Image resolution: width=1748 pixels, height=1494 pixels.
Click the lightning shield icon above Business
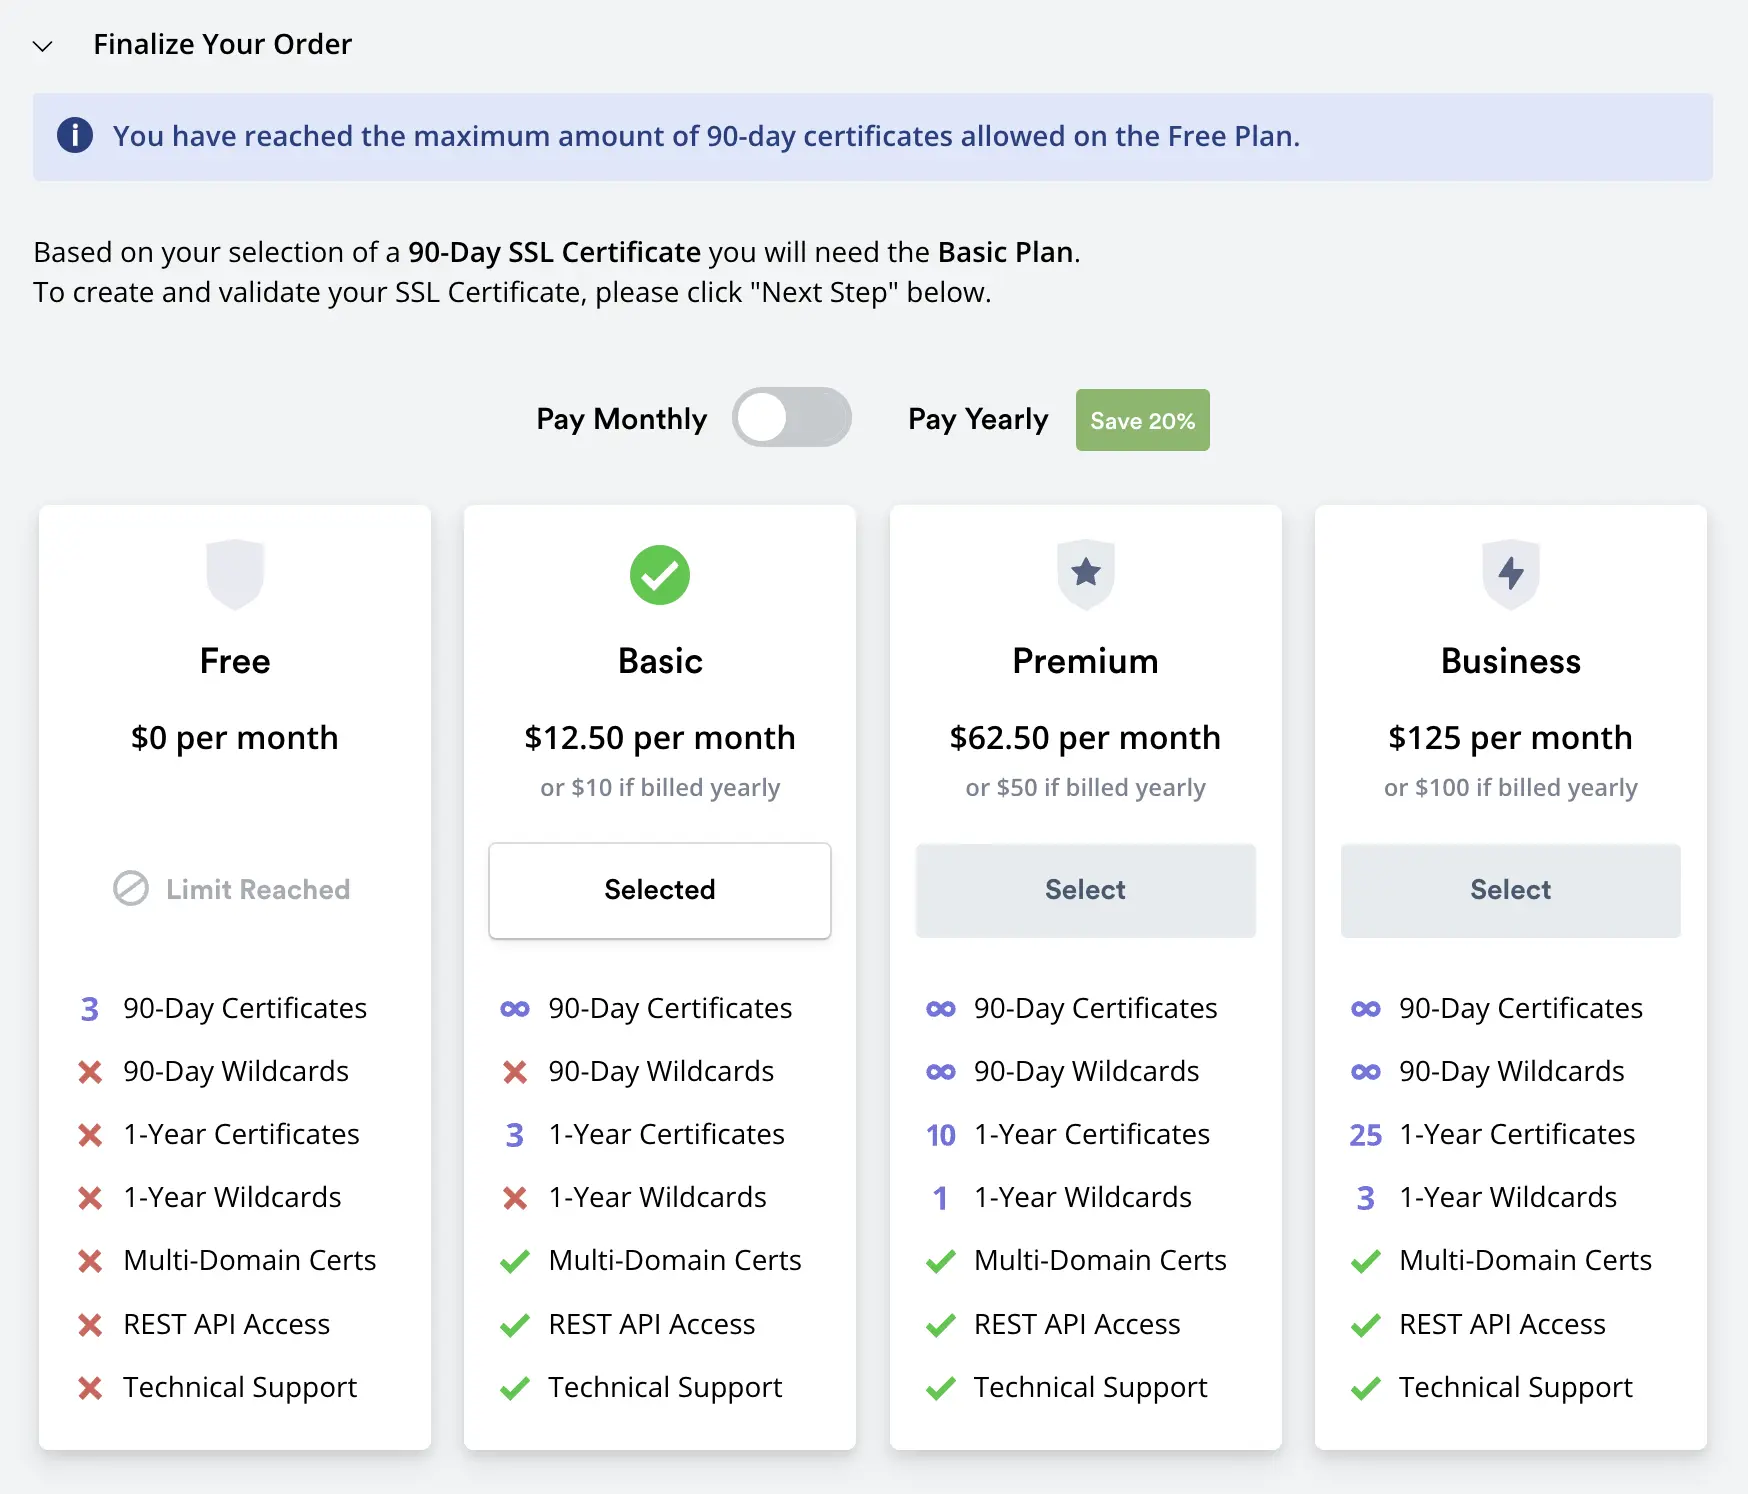tap(1510, 573)
